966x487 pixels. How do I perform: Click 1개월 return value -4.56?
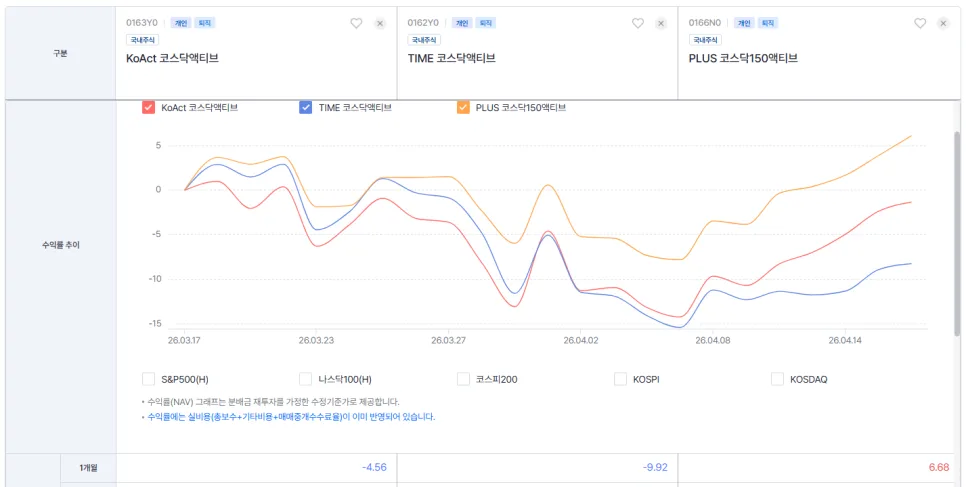coord(375,467)
